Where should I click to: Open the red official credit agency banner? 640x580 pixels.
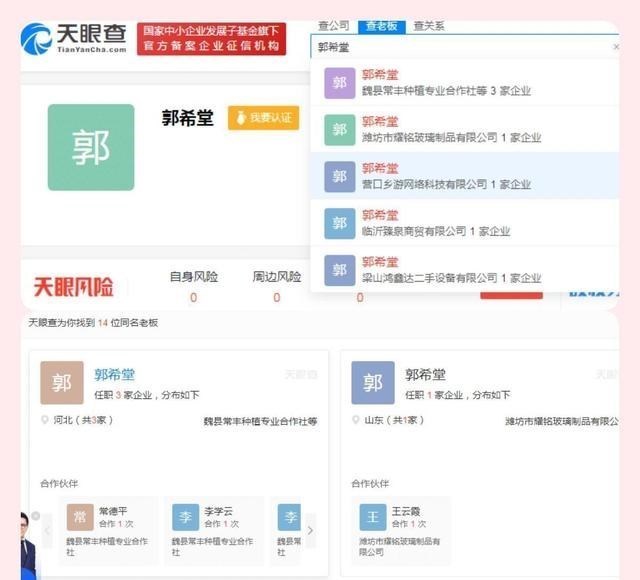(211, 39)
